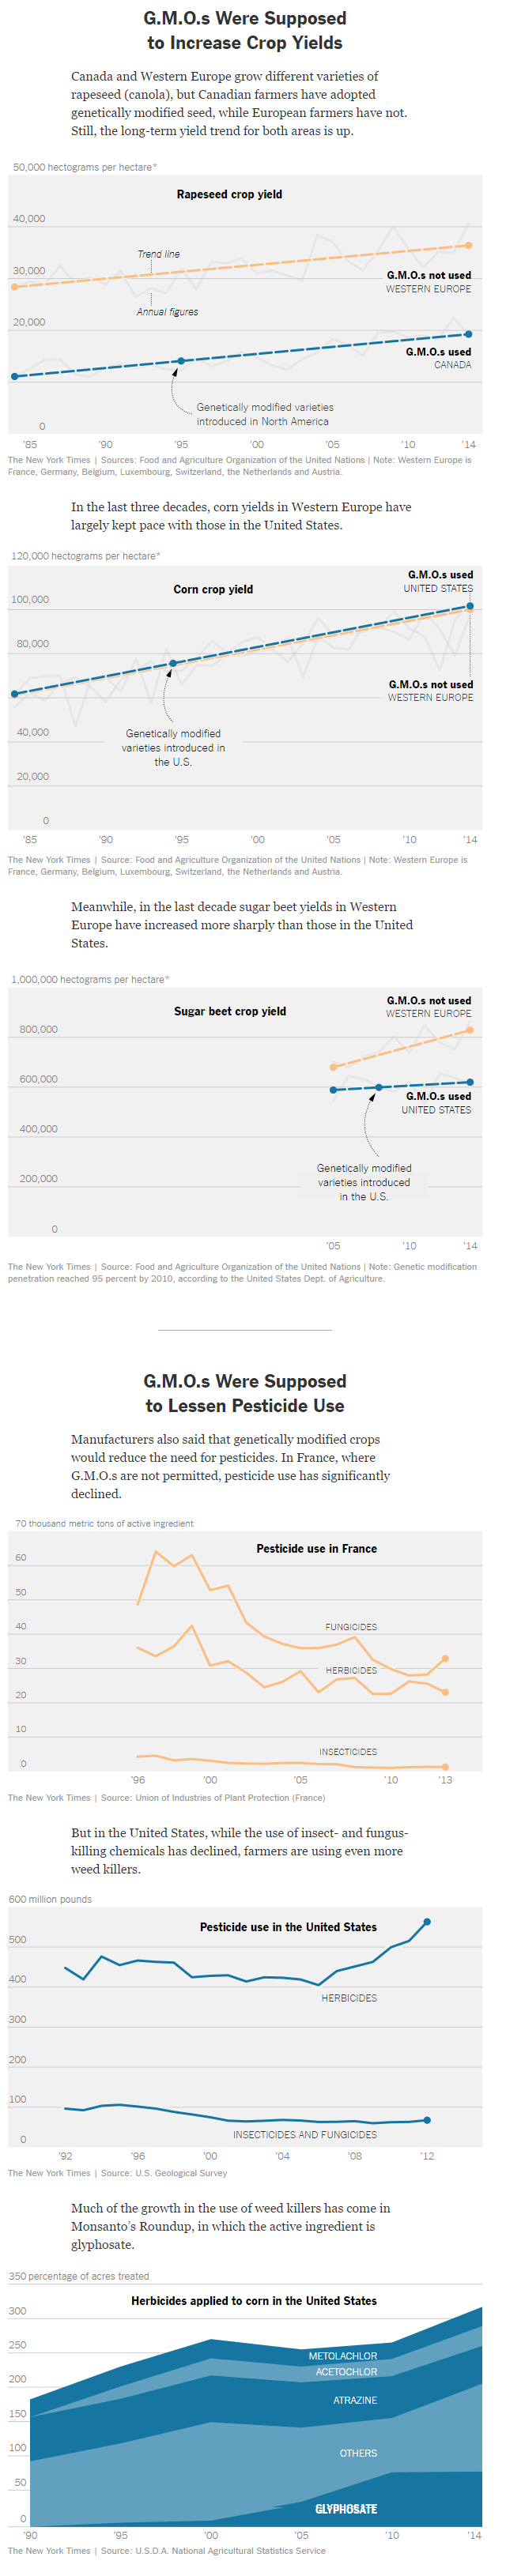Image resolution: width=506 pixels, height=2576 pixels.
Task: Click the ATRAZINE band label
Action: click(355, 2400)
